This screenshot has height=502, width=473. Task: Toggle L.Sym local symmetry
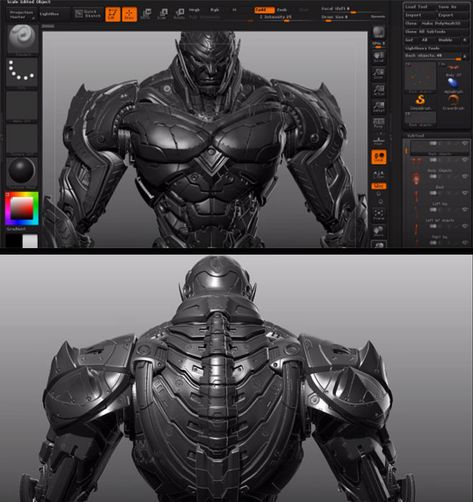[x=378, y=174]
